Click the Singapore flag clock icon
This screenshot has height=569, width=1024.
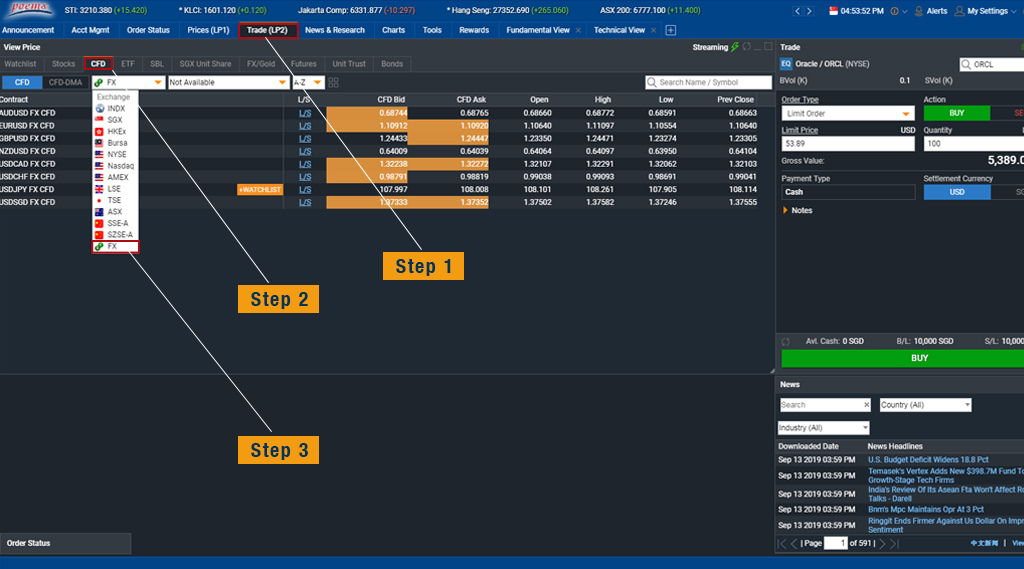[833, 10]
